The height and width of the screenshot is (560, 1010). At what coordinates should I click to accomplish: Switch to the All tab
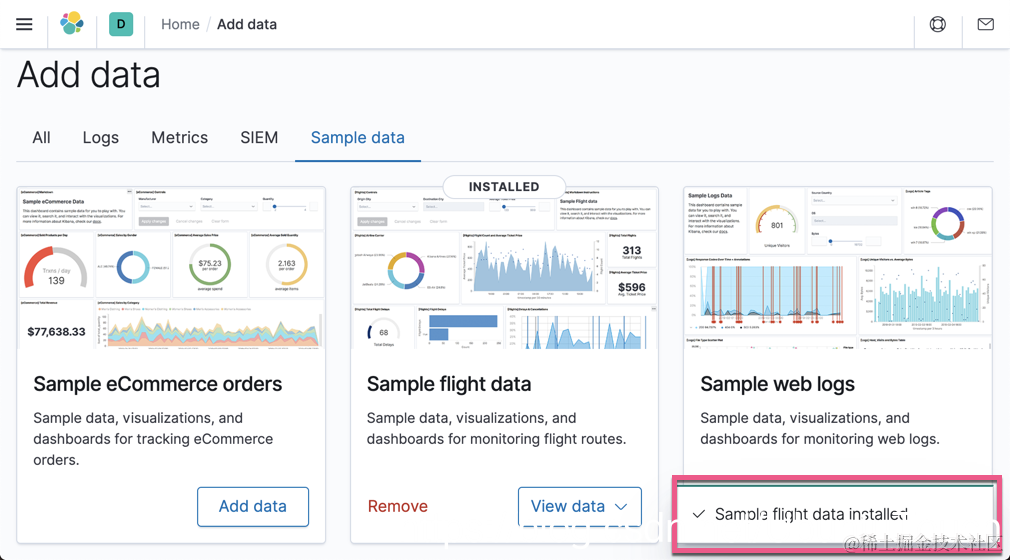(41, 138)
